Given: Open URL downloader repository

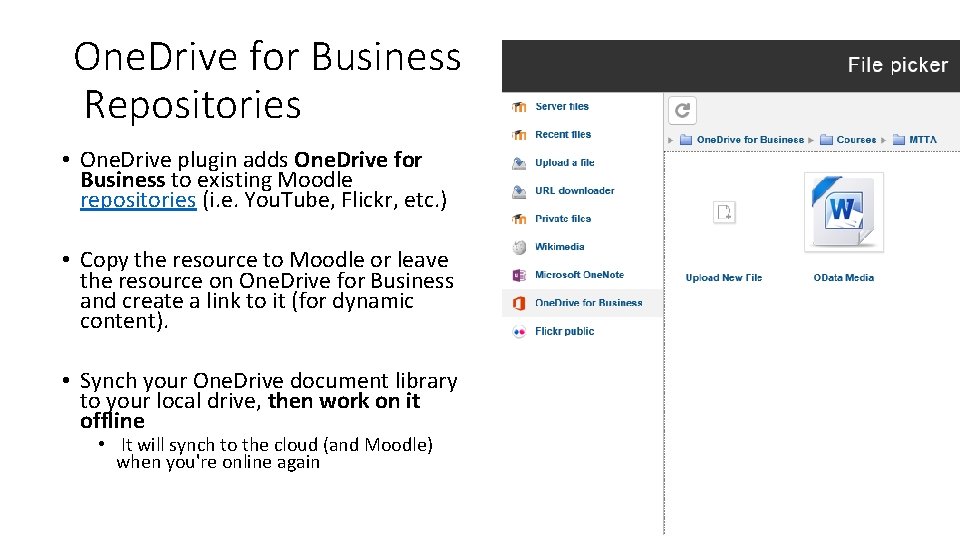Looking at the screenshot, I should point(574,191).
